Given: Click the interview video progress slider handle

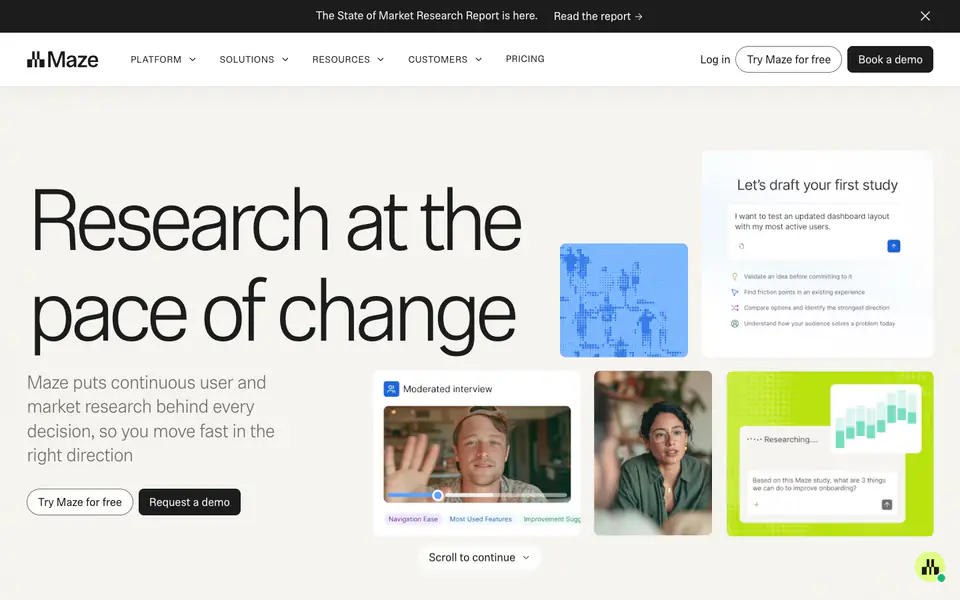Looking at the screenshot, I should click(438, 495).
